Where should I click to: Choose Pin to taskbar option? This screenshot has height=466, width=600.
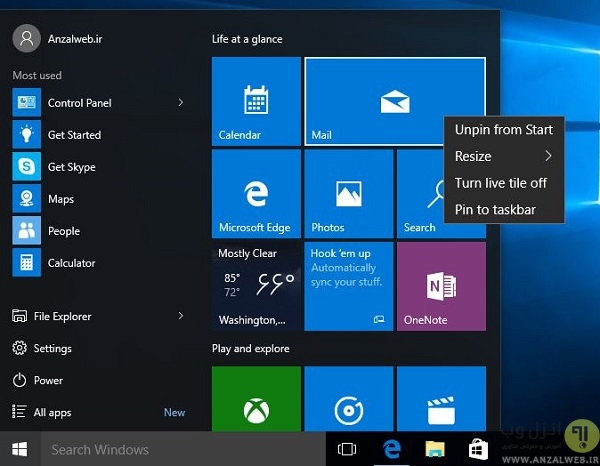click(495, 210)
